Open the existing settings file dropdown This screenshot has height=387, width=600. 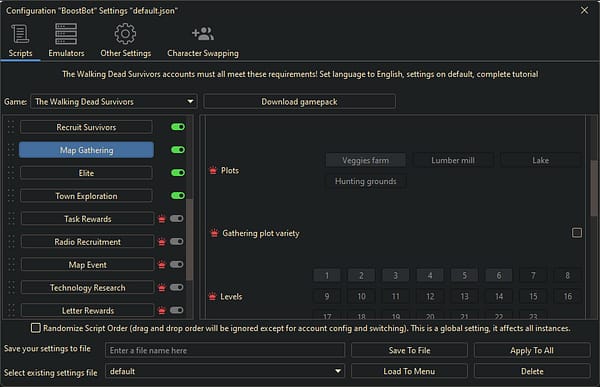point(225,371)
